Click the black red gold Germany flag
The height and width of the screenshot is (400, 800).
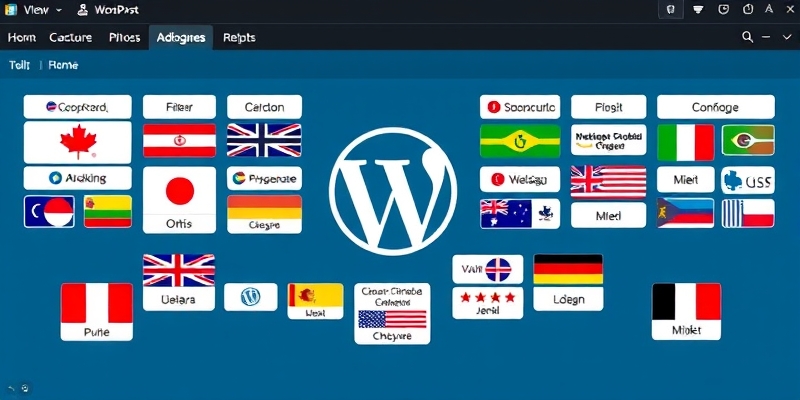(x=568, y=269)
